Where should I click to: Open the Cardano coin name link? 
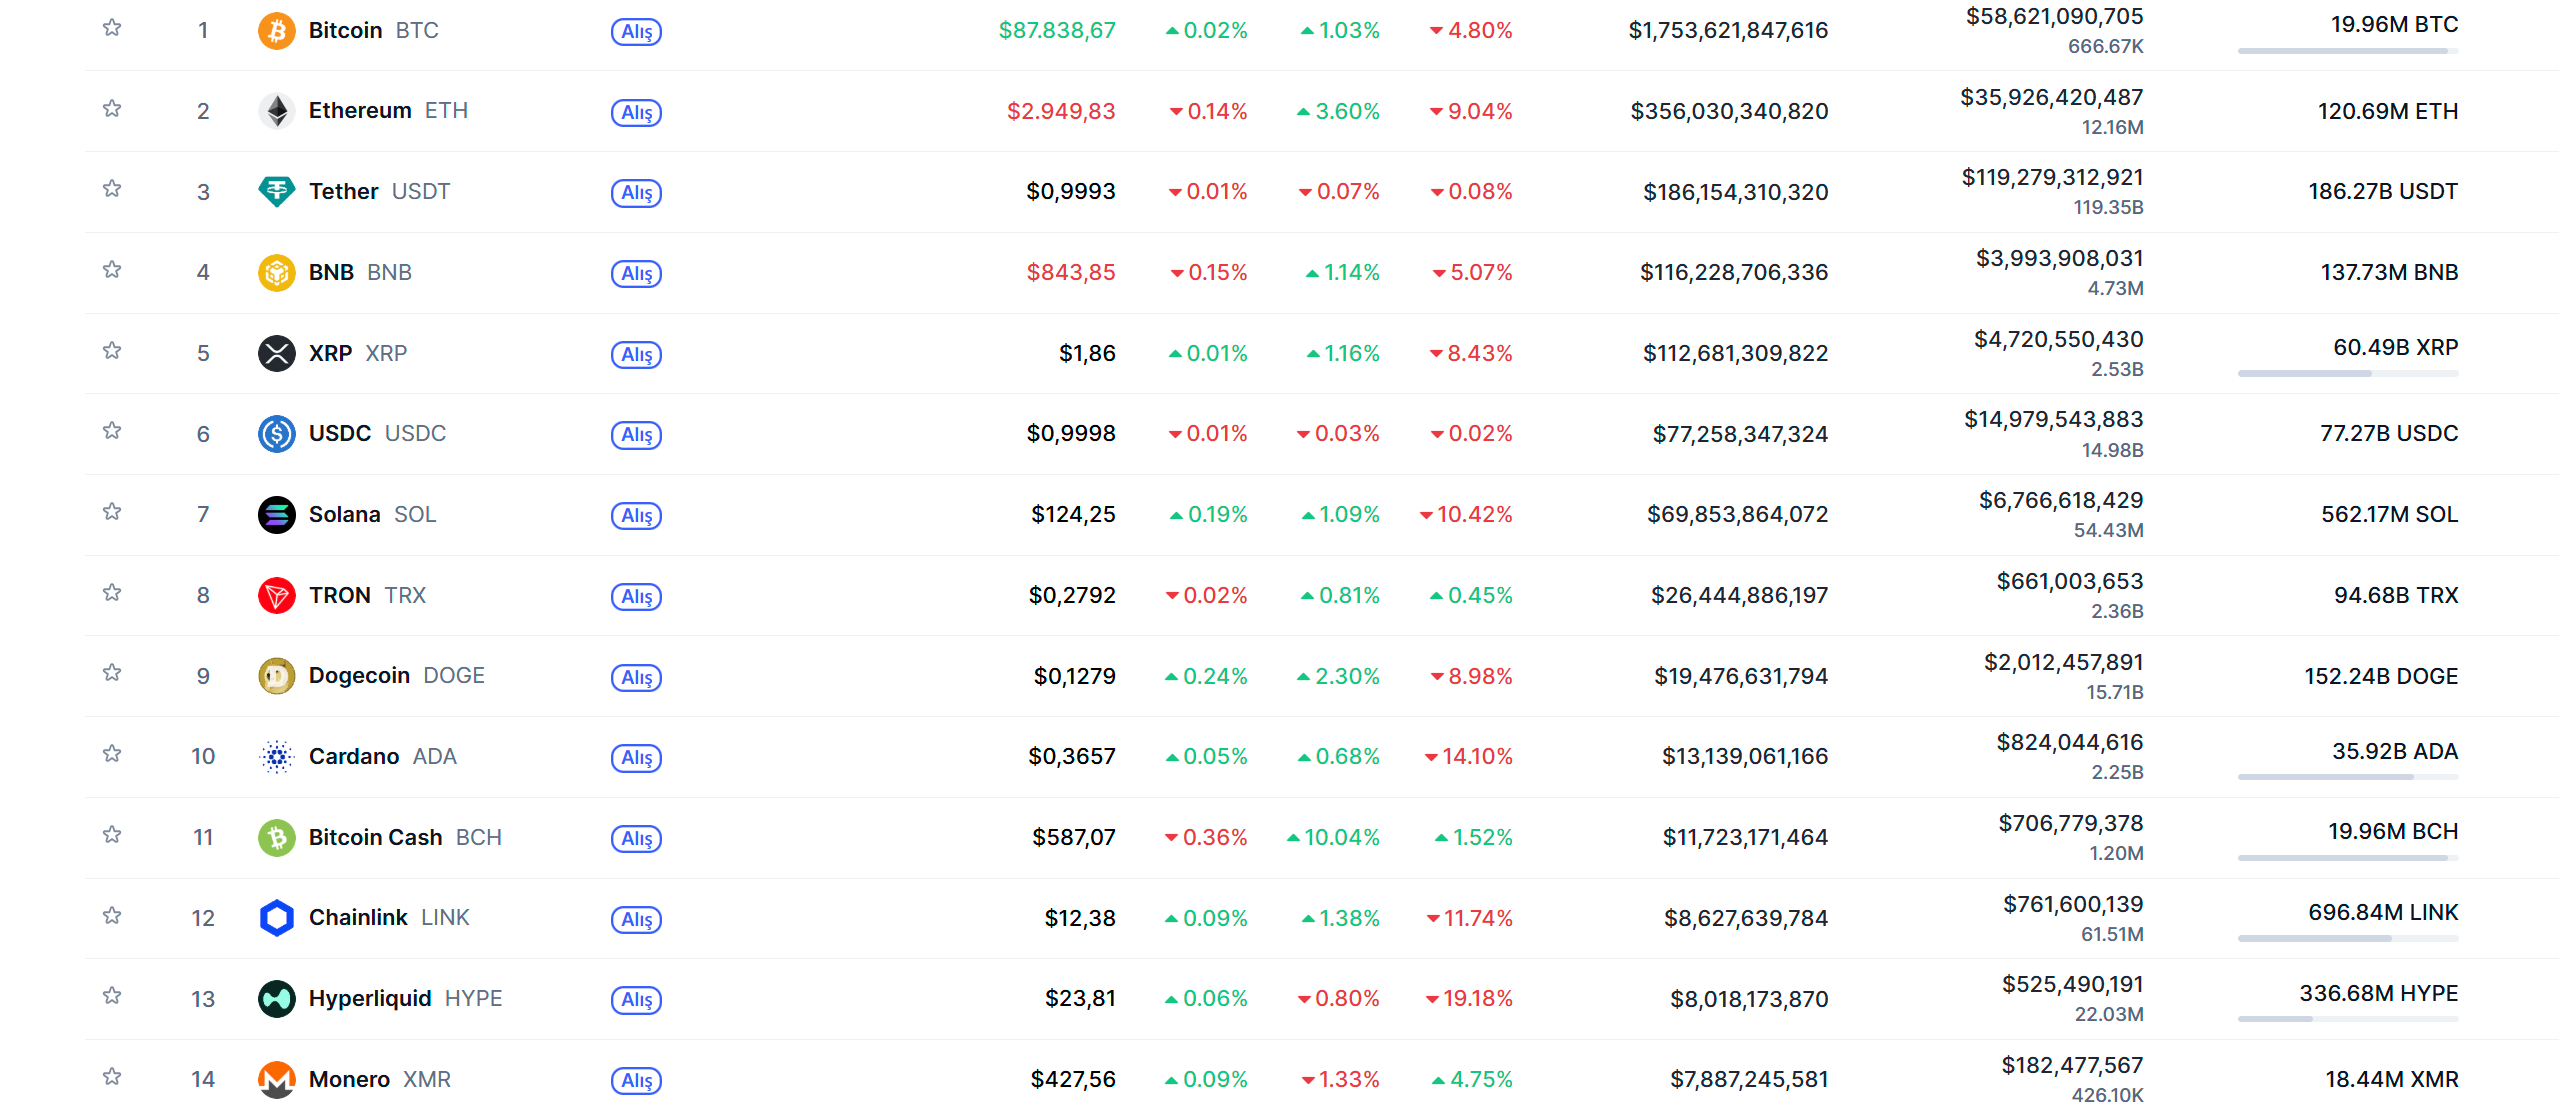(x=354, y=756)
